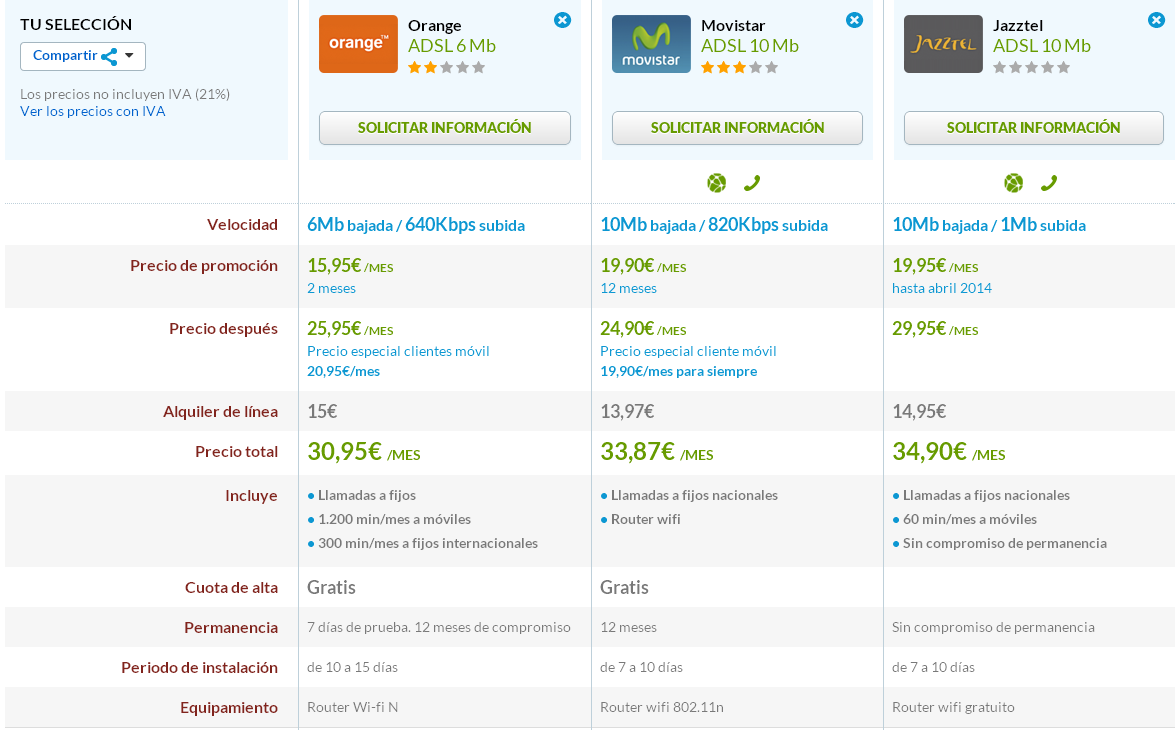Click Orange 'Precio especial clientes móvil' text
This screenshot has height=730, width=1175.
(x=398, y=351)
